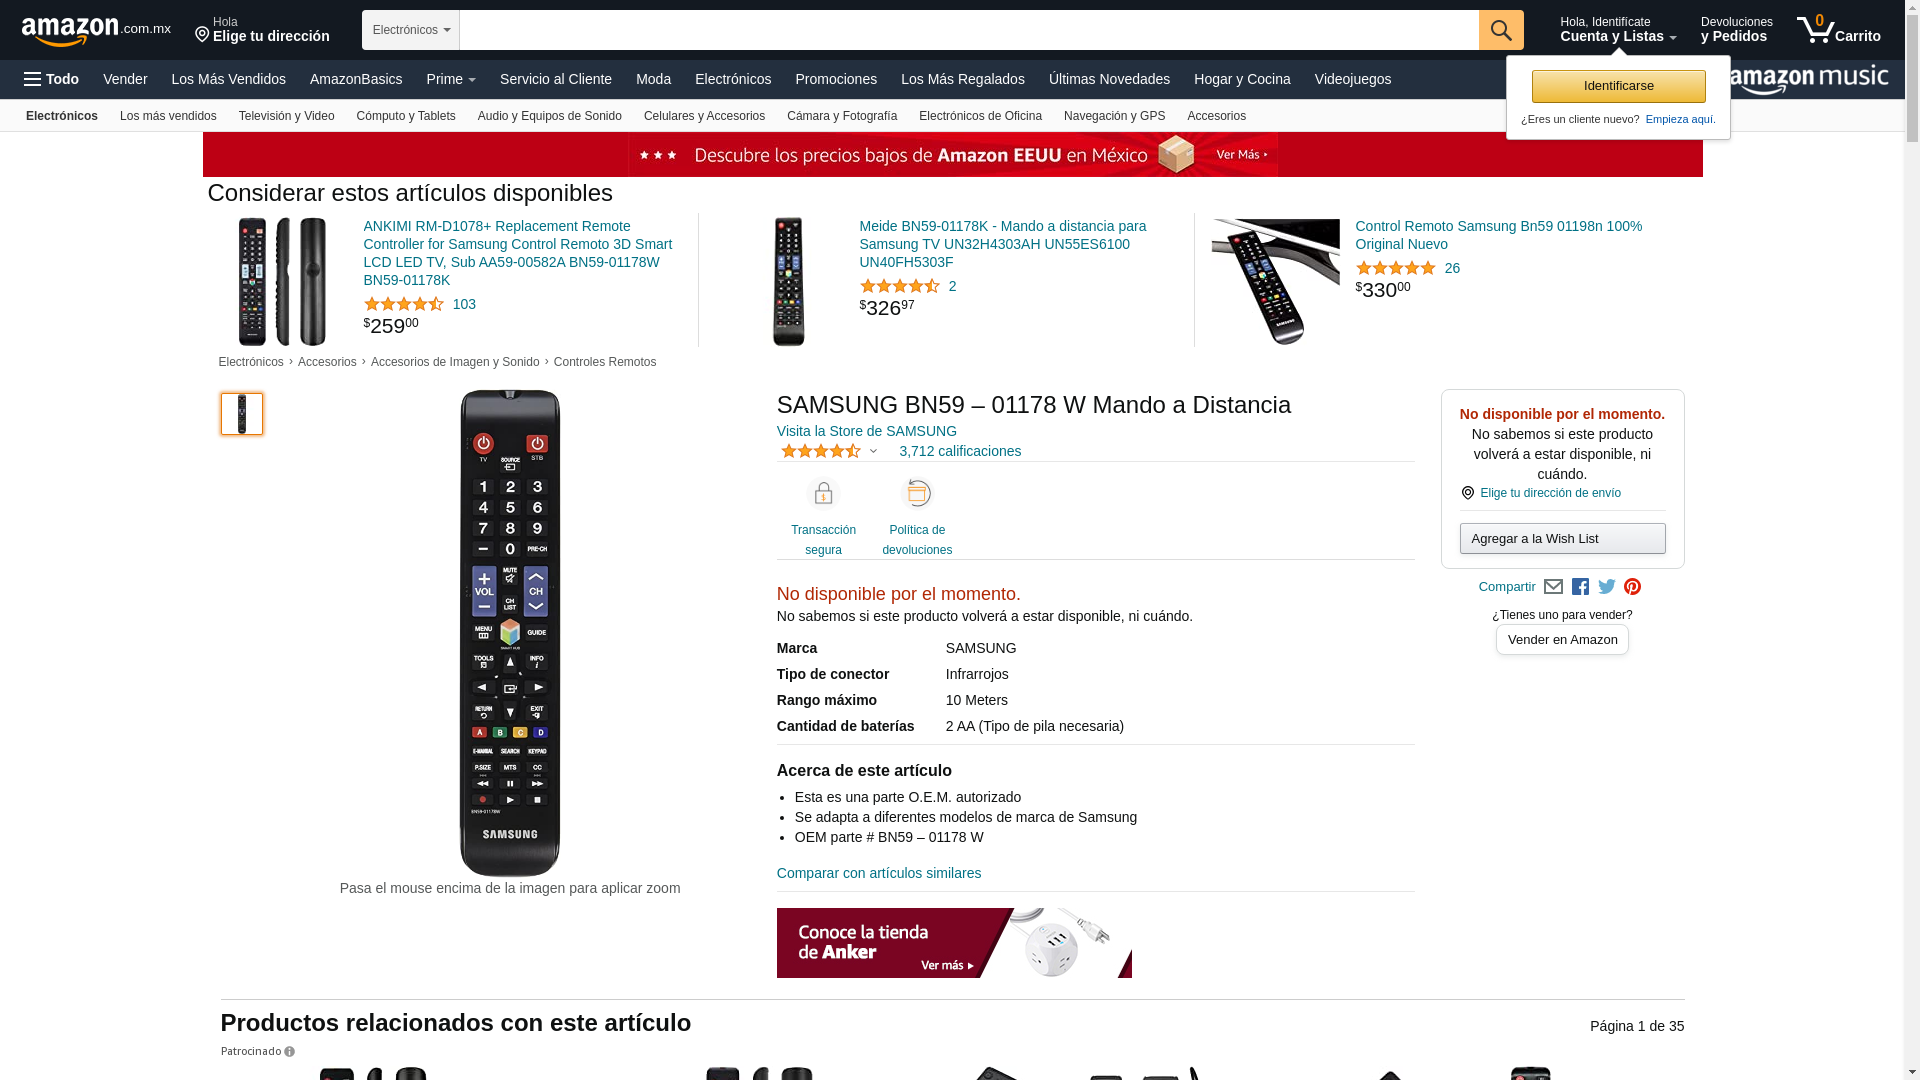The height and width of the screenshot is (1080, 1920).
Task: Open Cuenta y Listas dropdown
Action: (1618, 30)
